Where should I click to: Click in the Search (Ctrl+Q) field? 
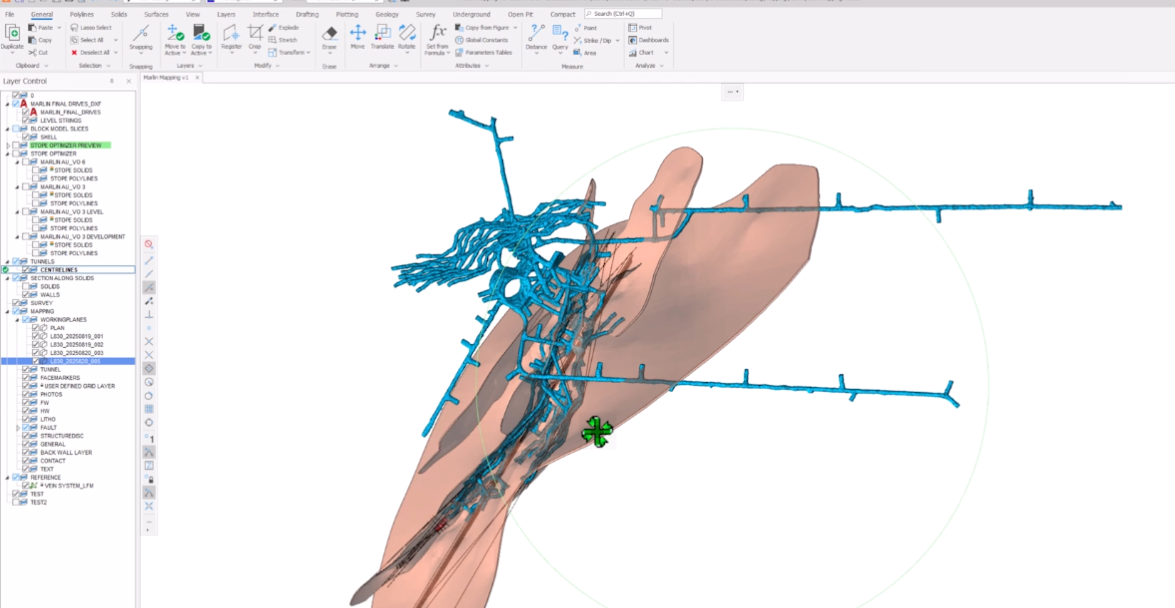point(625,14)
